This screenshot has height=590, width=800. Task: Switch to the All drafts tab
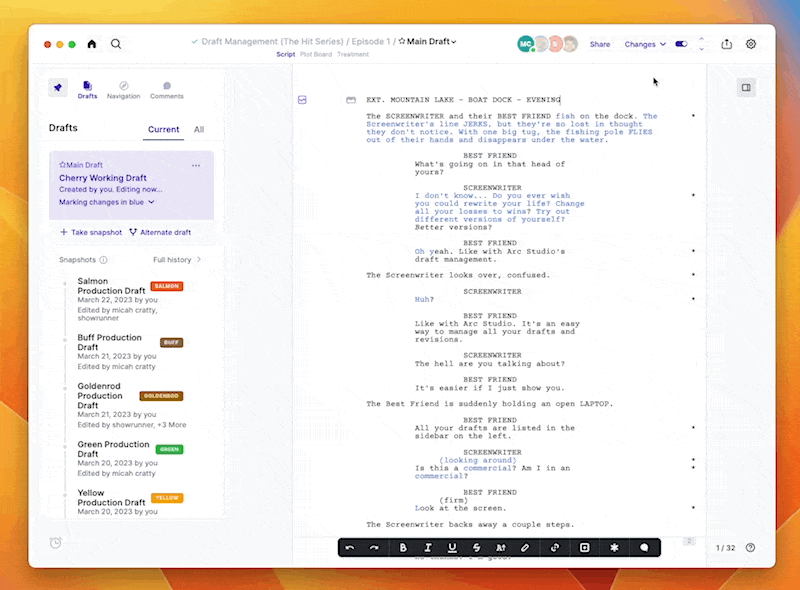tap(199, 129)
